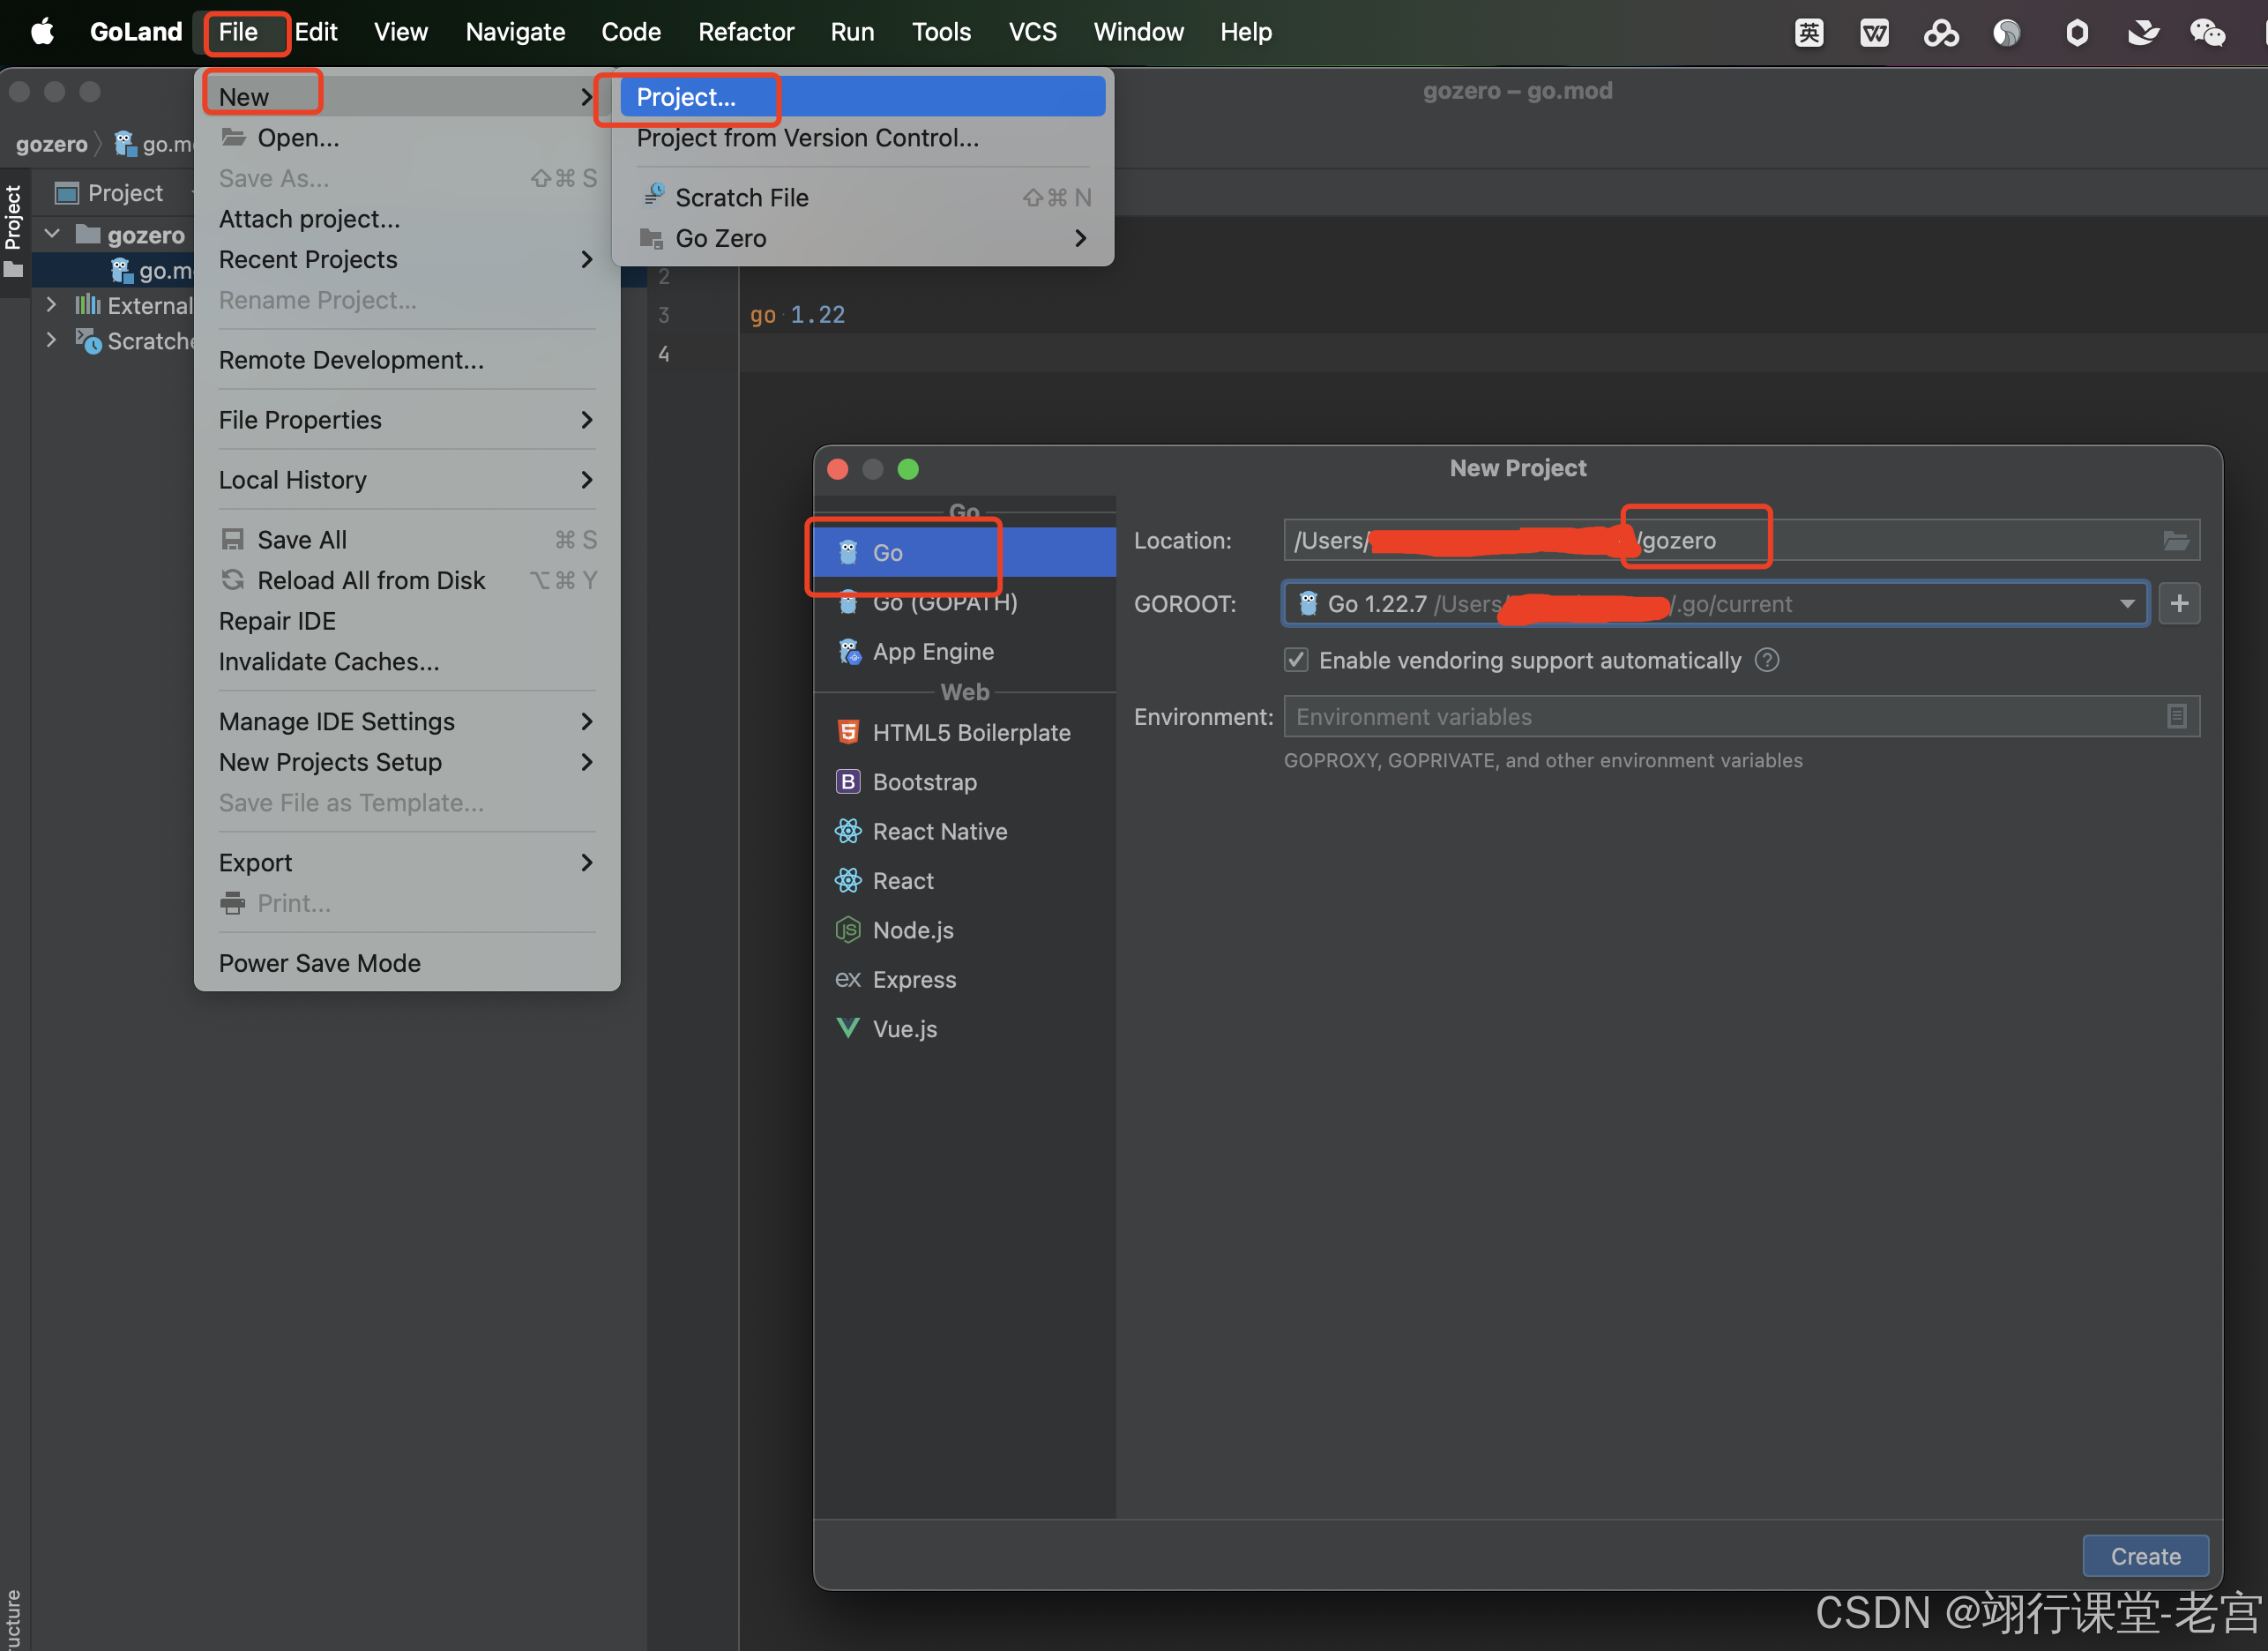The height and width of the screenshot is (1651, 2268).
Task: Open the Go Zero submenu
Action: (862, 238)
